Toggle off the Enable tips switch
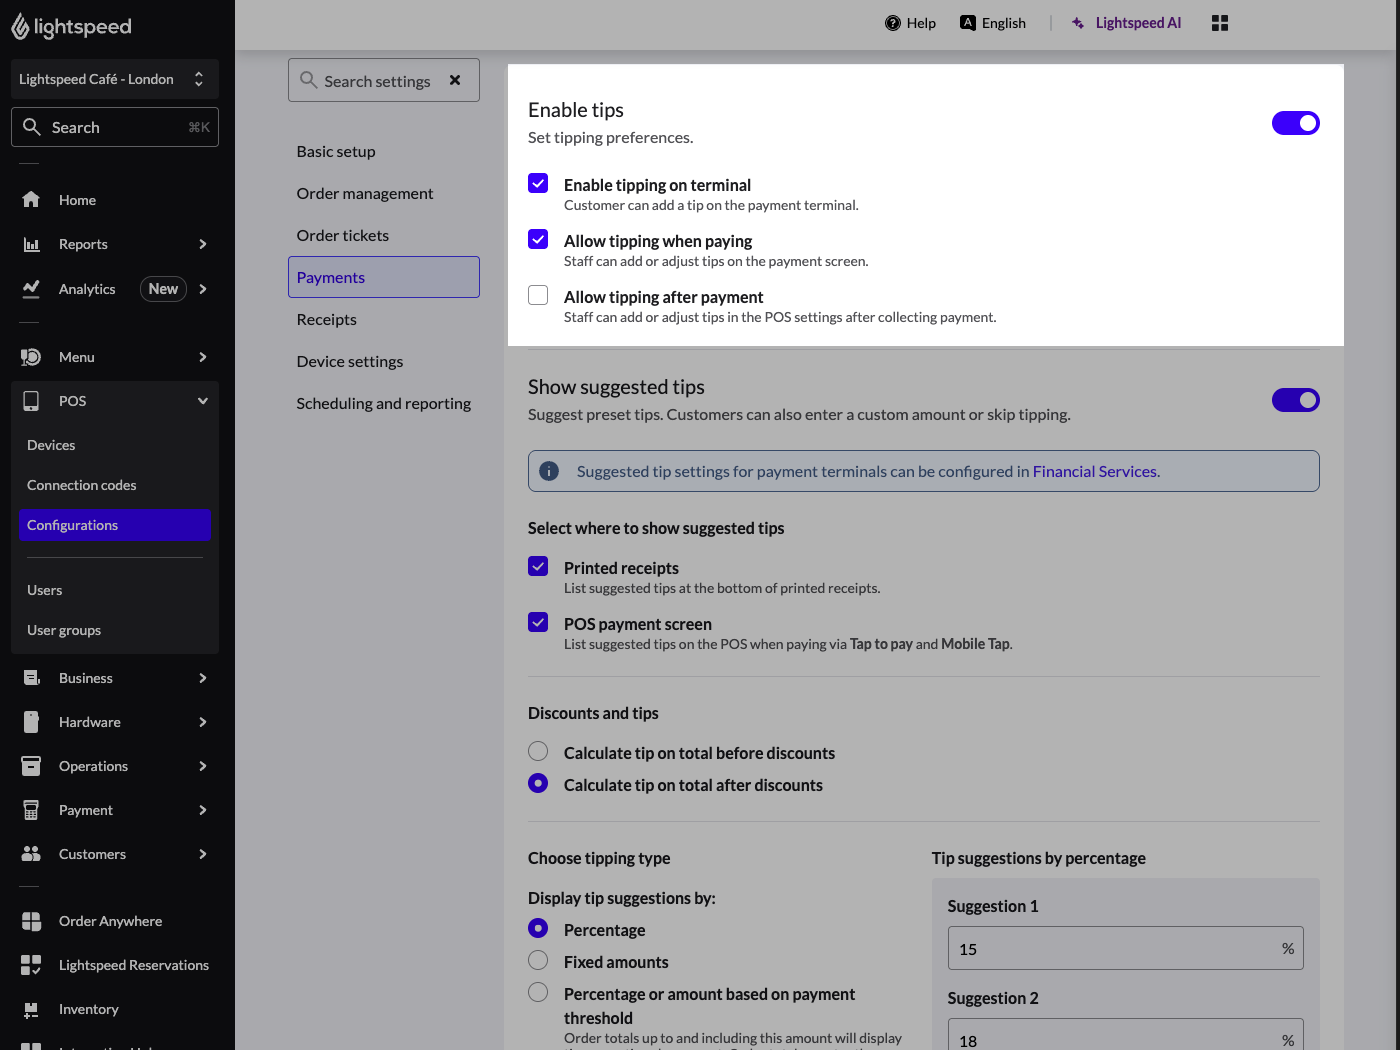 tap(1296, 123)
